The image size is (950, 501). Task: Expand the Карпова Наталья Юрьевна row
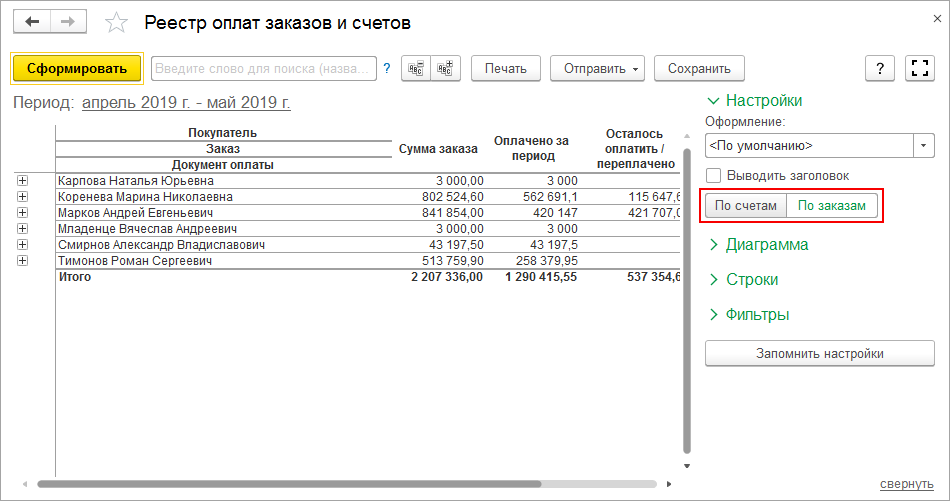(x=22, y=181)
